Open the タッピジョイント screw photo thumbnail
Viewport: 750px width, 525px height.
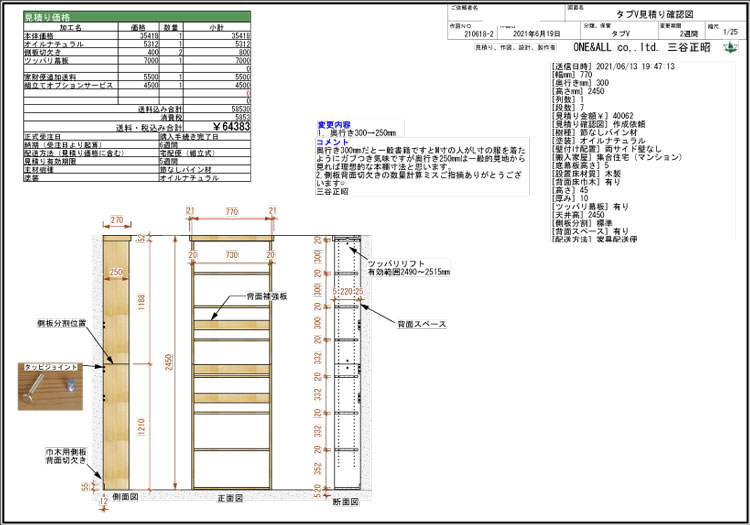coord(50,386)
